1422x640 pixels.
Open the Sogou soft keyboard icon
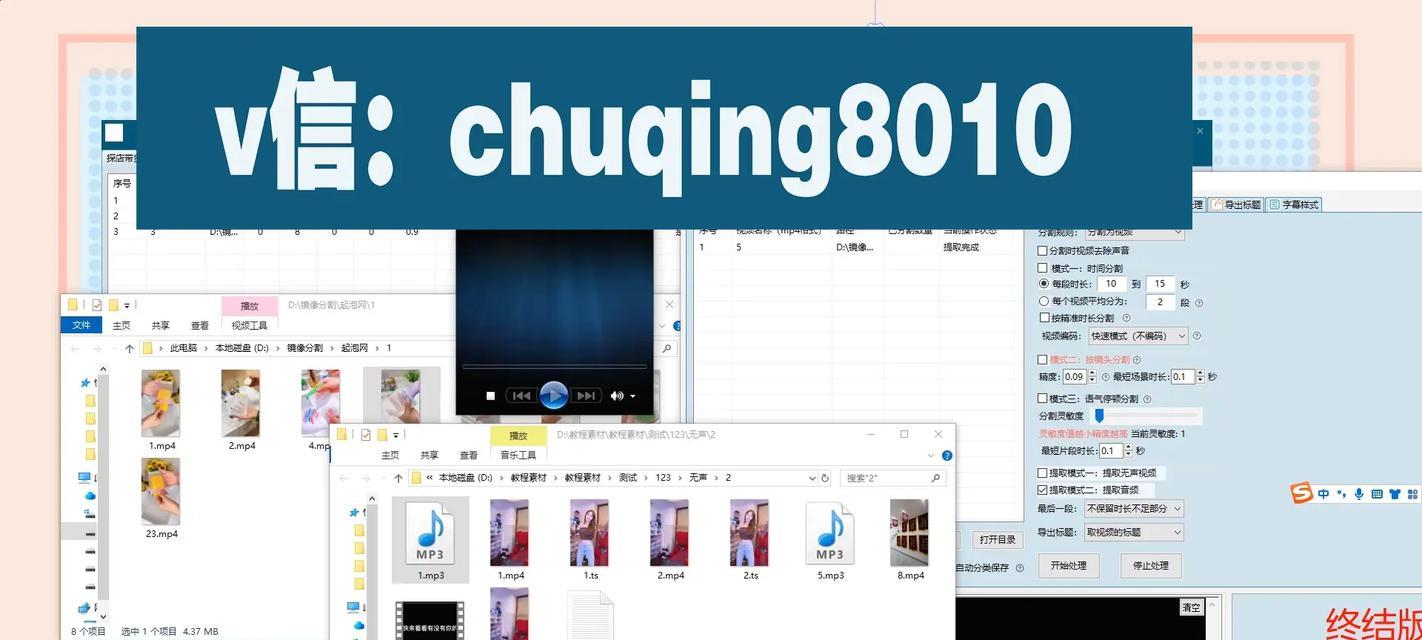[x=1376, y=494]
